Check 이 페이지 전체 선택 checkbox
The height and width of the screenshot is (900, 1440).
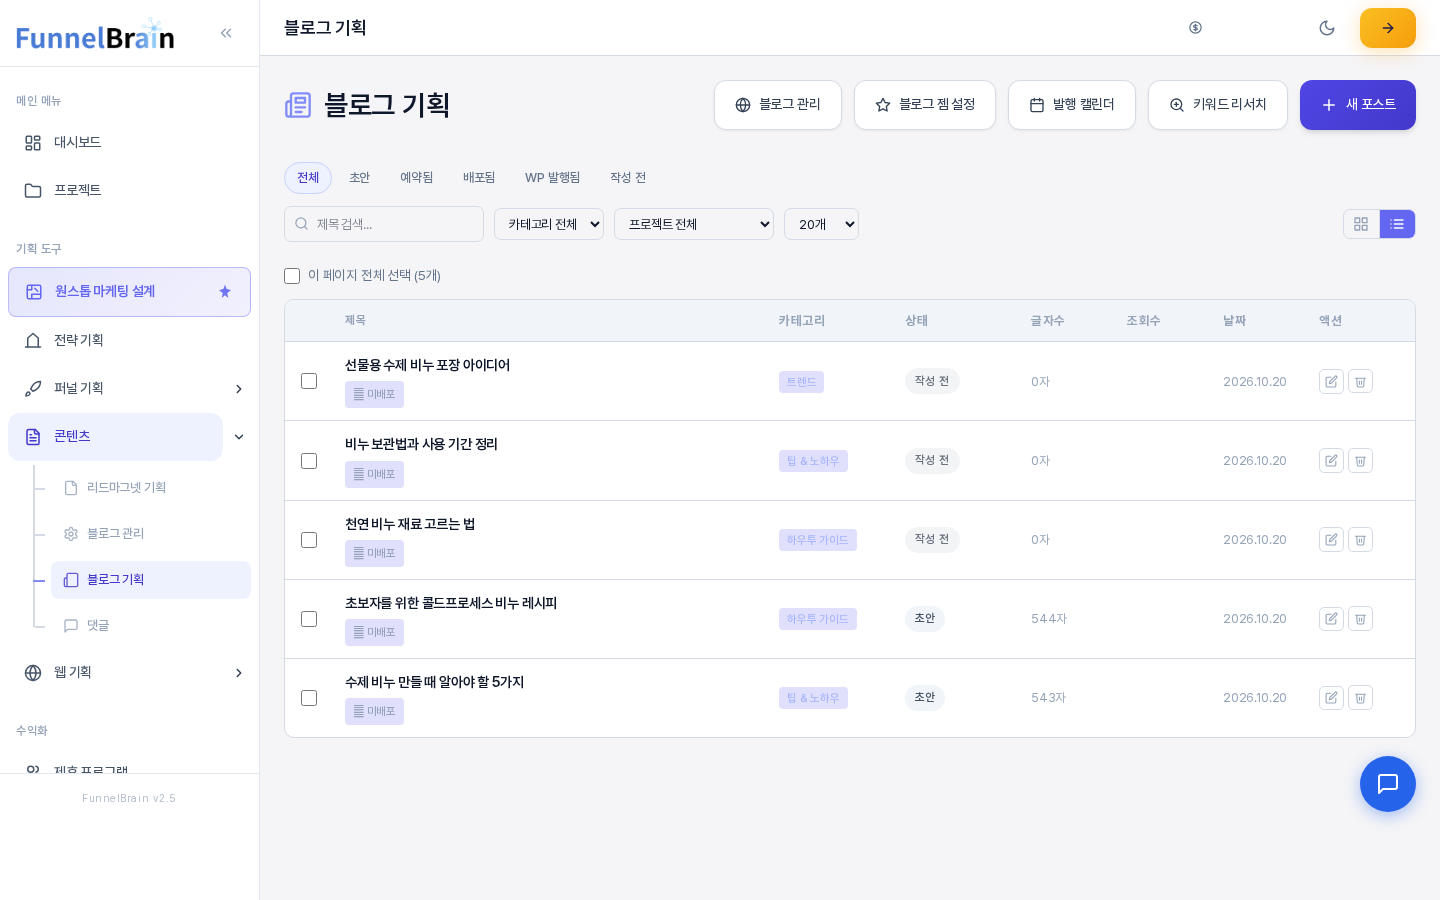pos(292,276)
